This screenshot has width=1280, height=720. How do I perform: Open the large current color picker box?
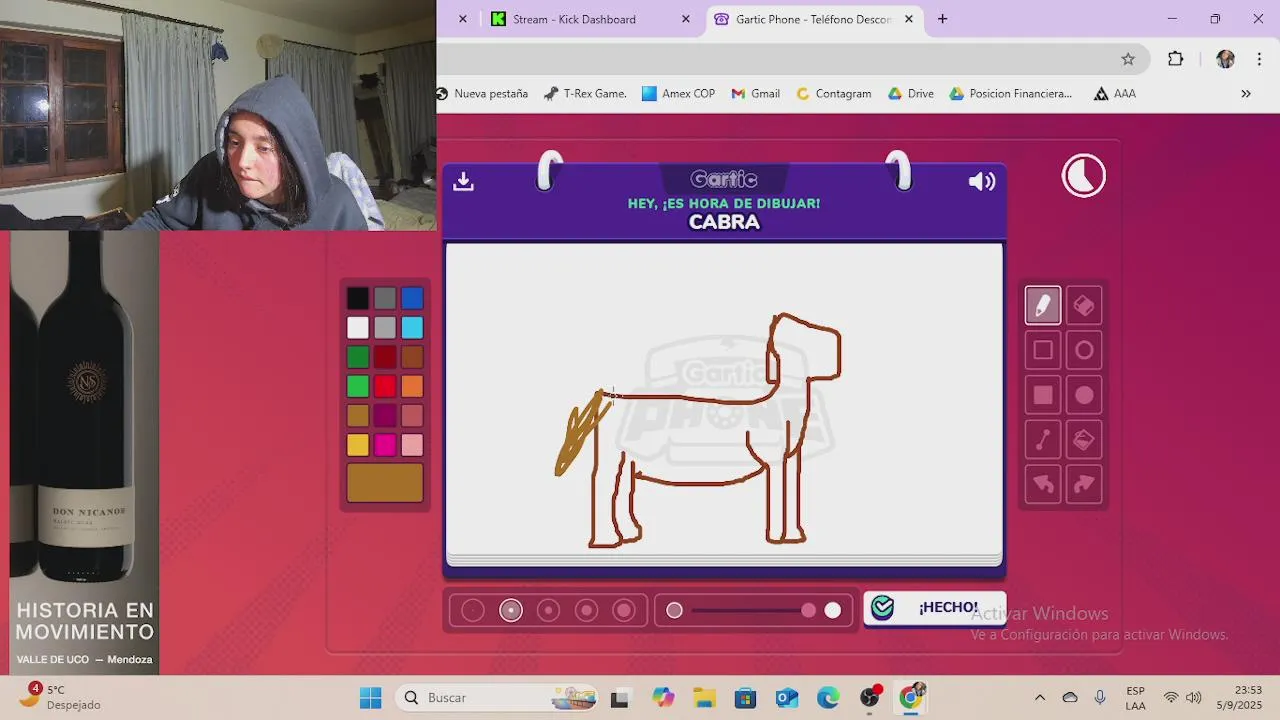coord(385,483)
